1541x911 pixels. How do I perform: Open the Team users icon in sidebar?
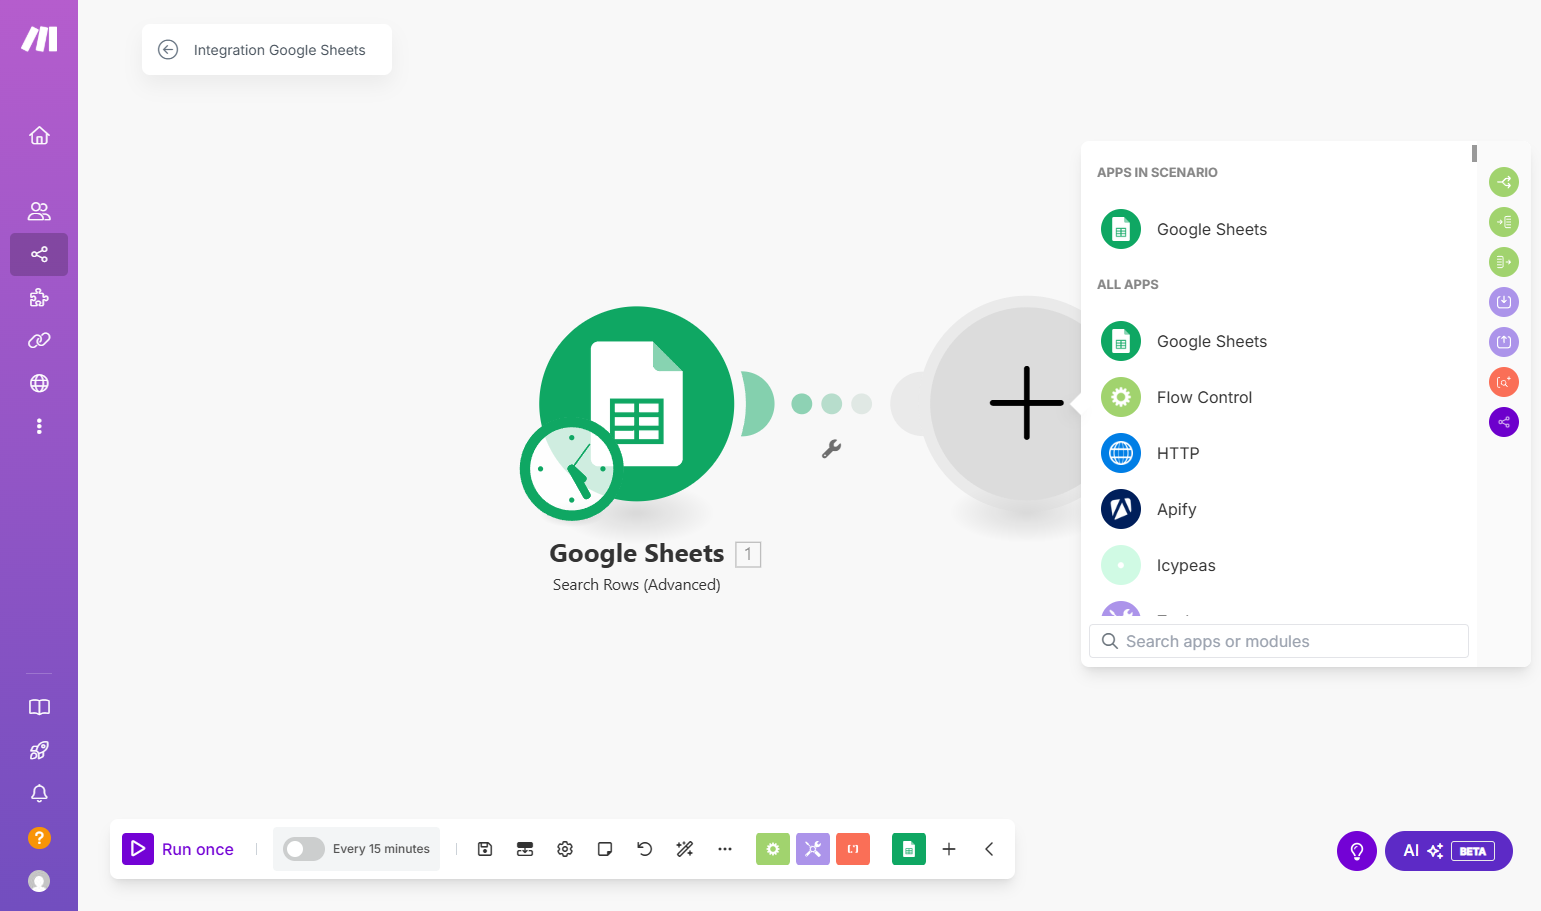(39, 211)
